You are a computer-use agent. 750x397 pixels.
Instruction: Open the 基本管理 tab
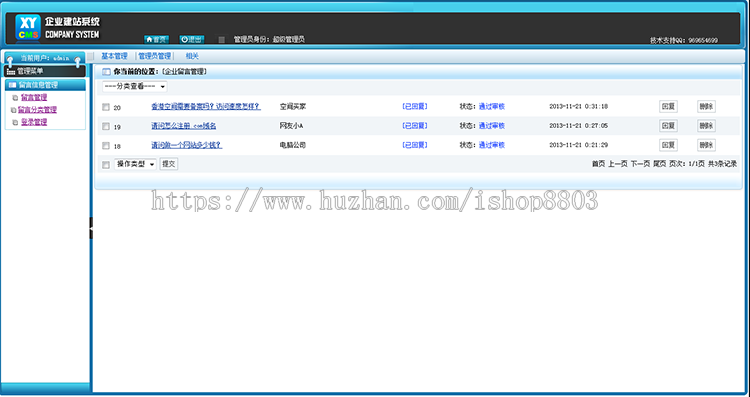click(x=114, y=56)
